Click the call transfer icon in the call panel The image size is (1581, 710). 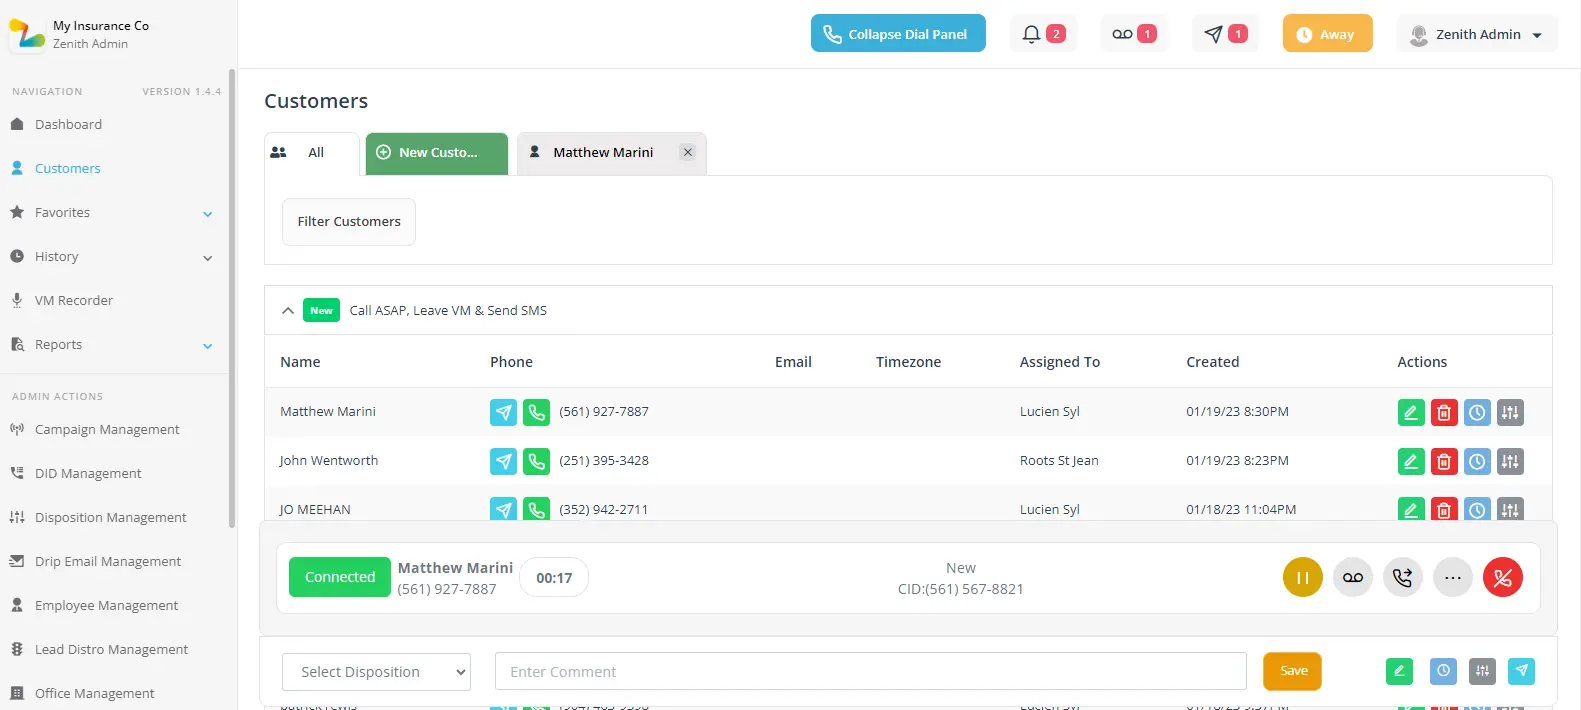[1402, 577]
